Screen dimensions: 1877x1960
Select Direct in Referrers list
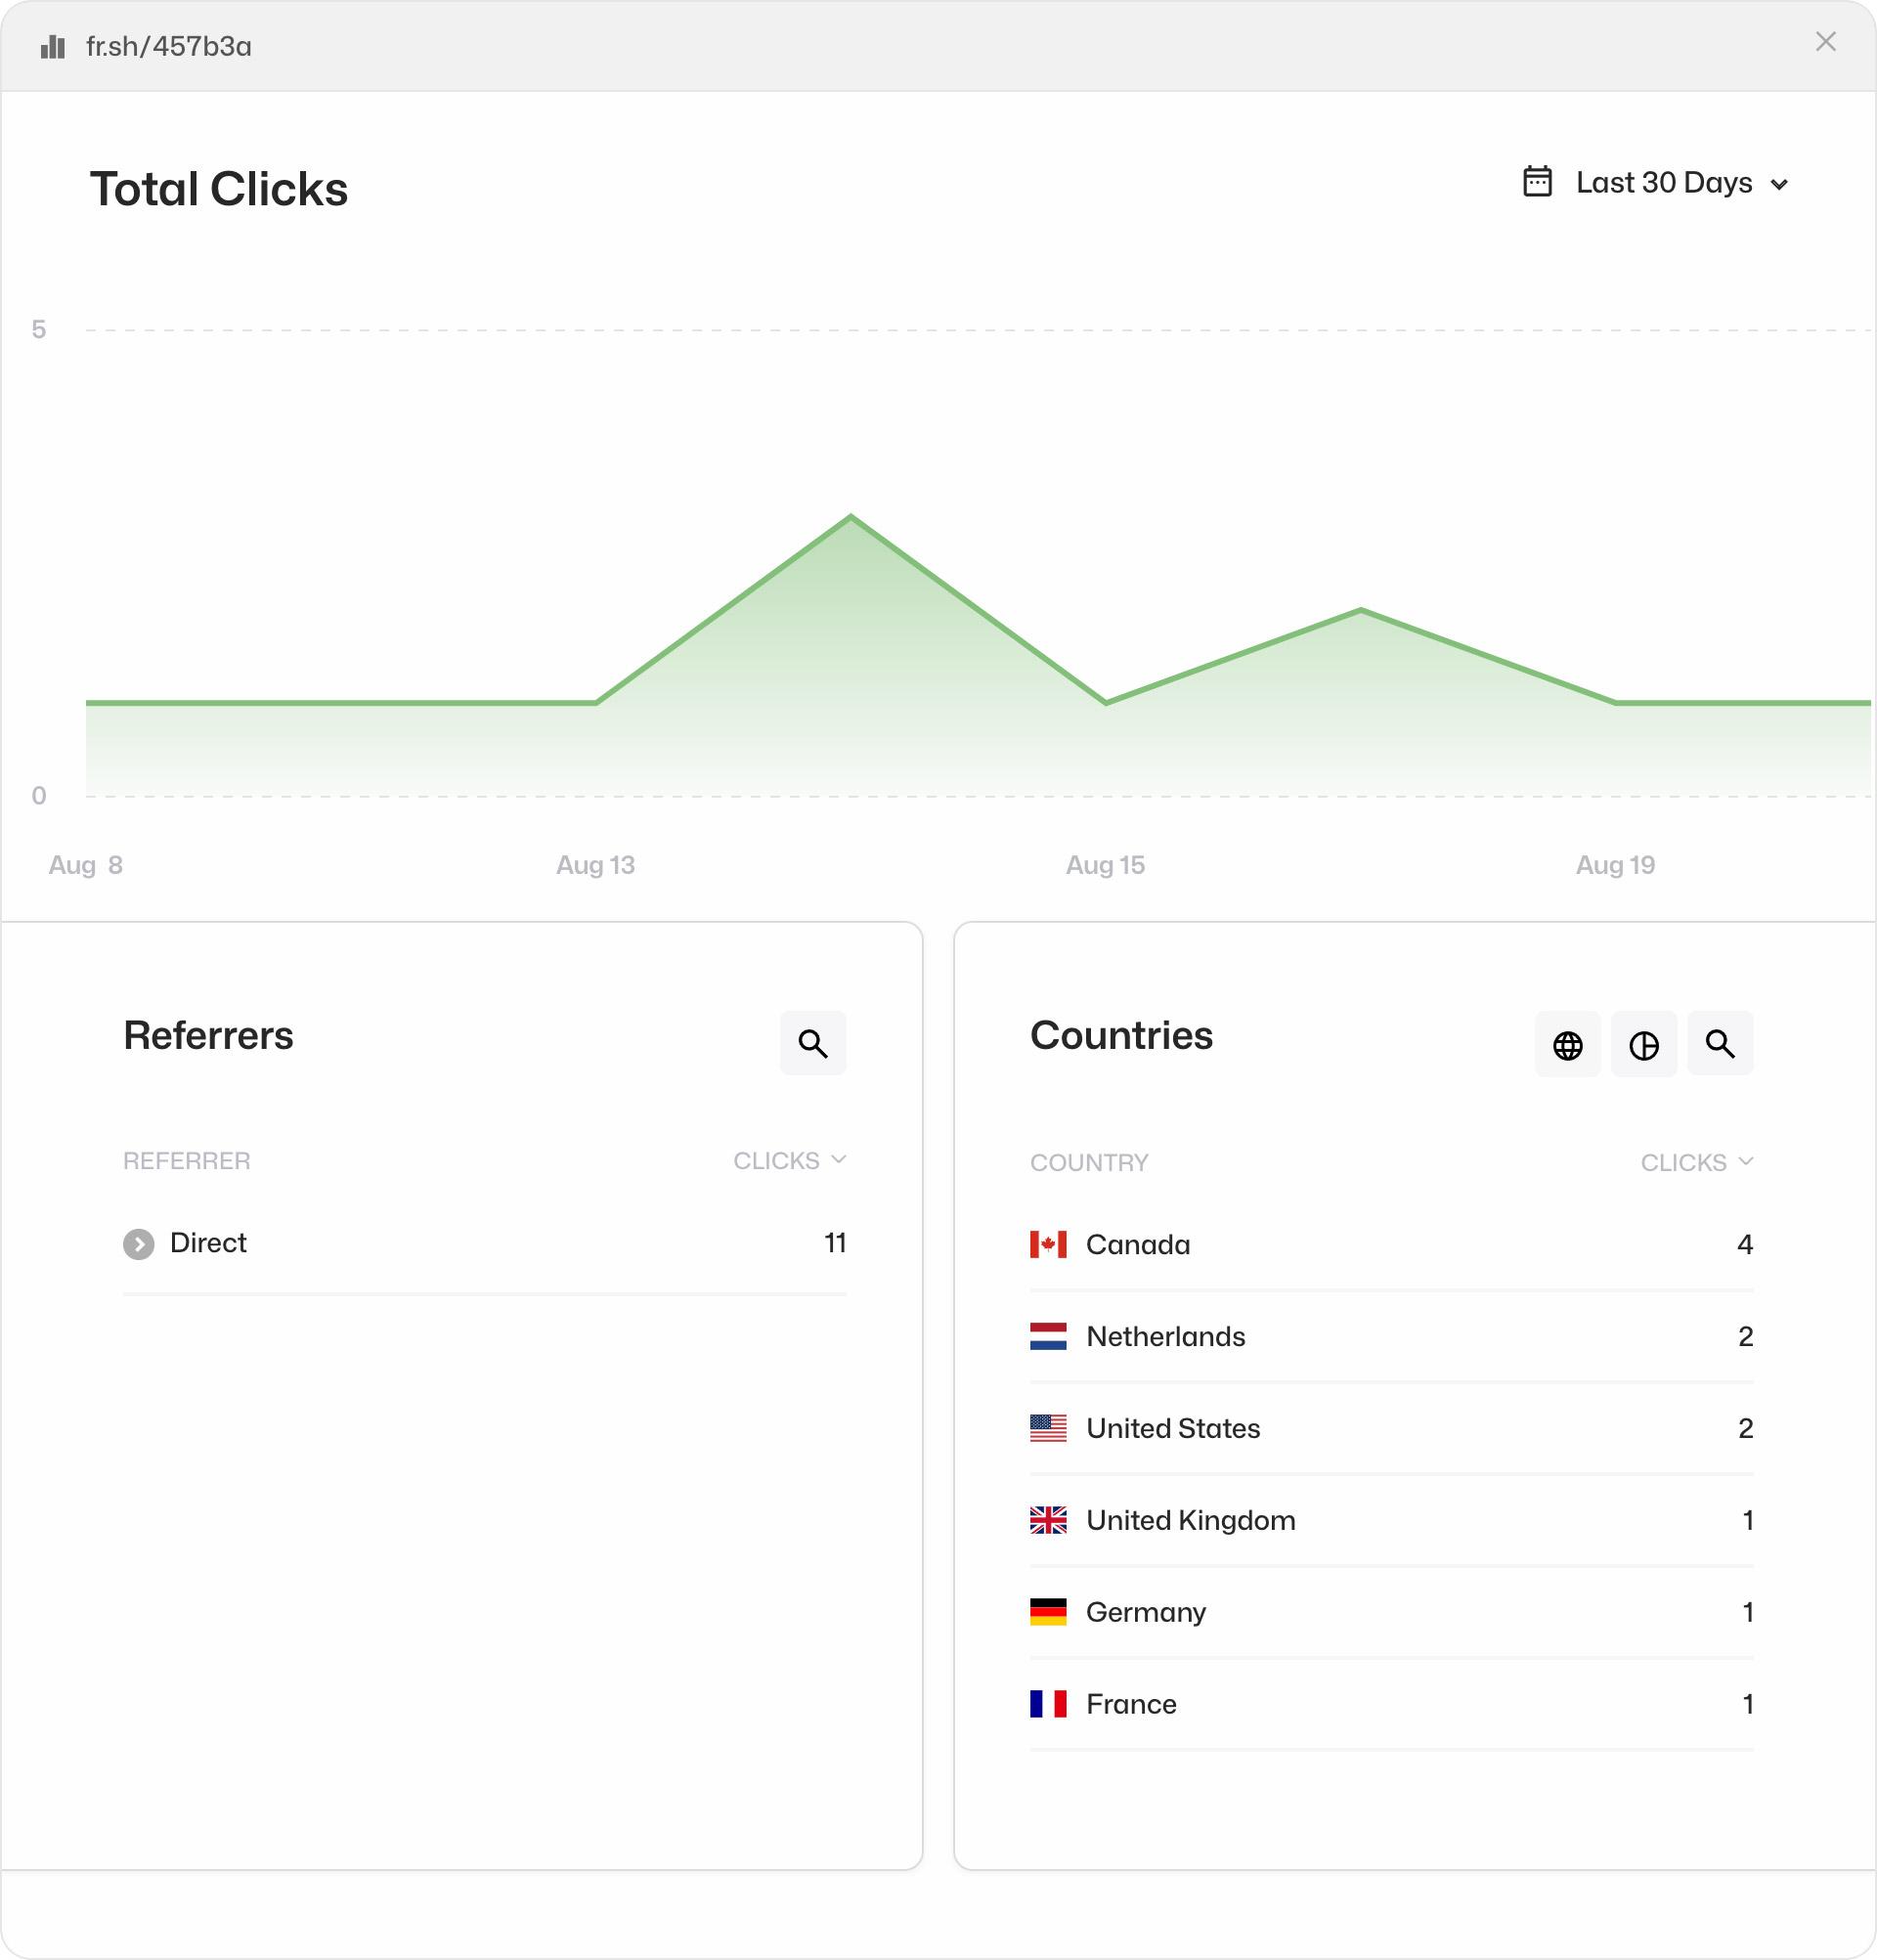208,1242
